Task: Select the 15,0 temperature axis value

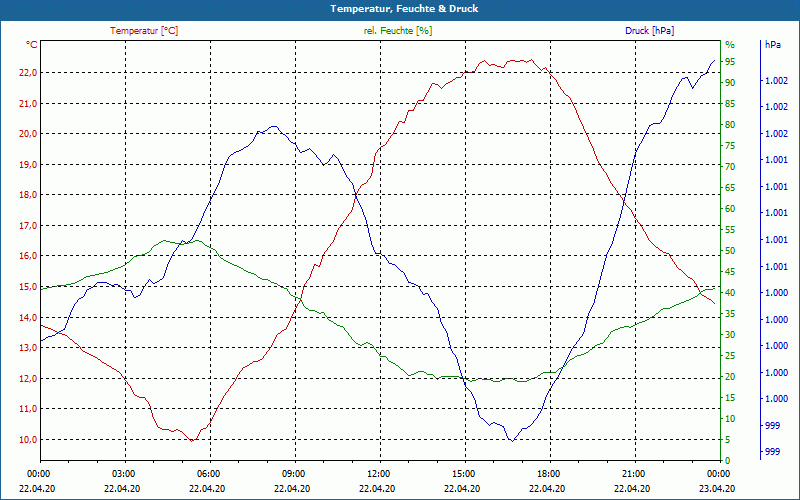Action: tap(28, 287)
